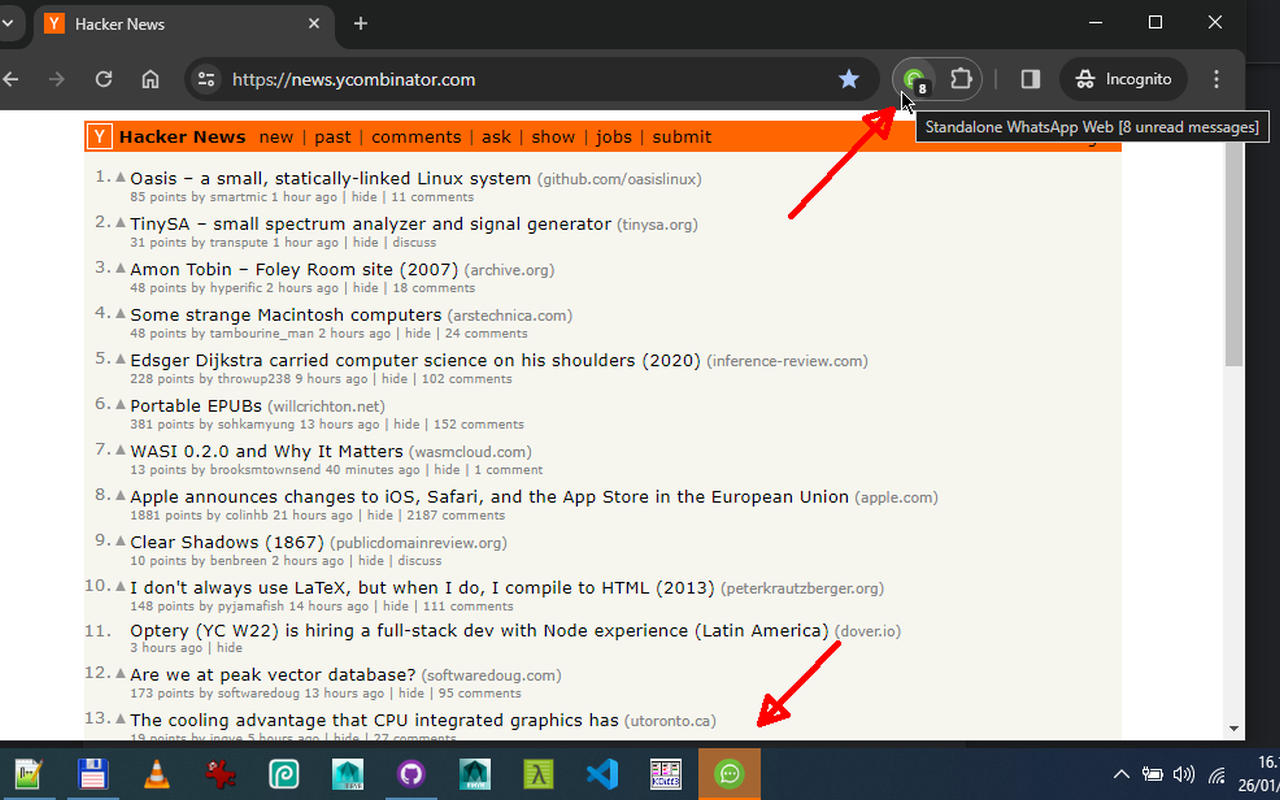Upvote the Edsger Dijkstra story
1280x800 pixels.
click(x=121, y=359)
